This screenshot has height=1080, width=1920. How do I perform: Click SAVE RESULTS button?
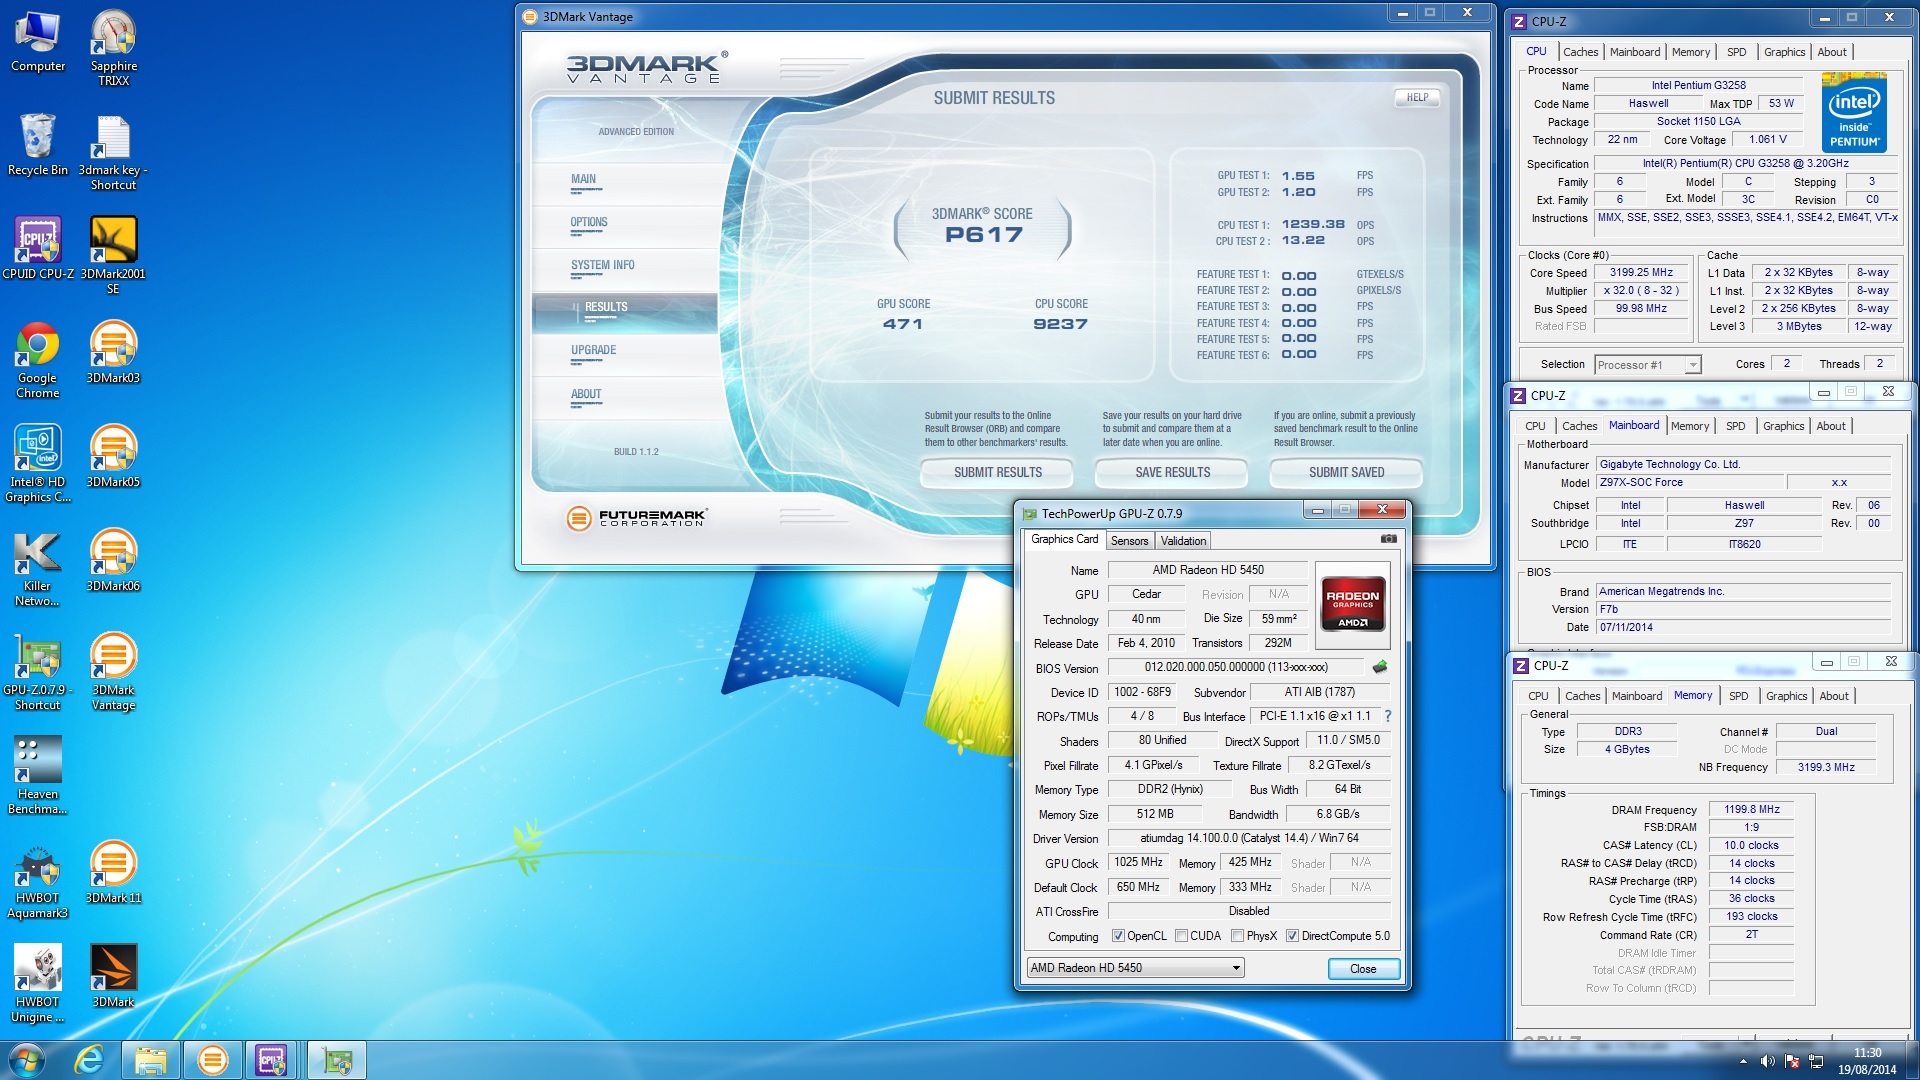click(x=1172, y=472)
